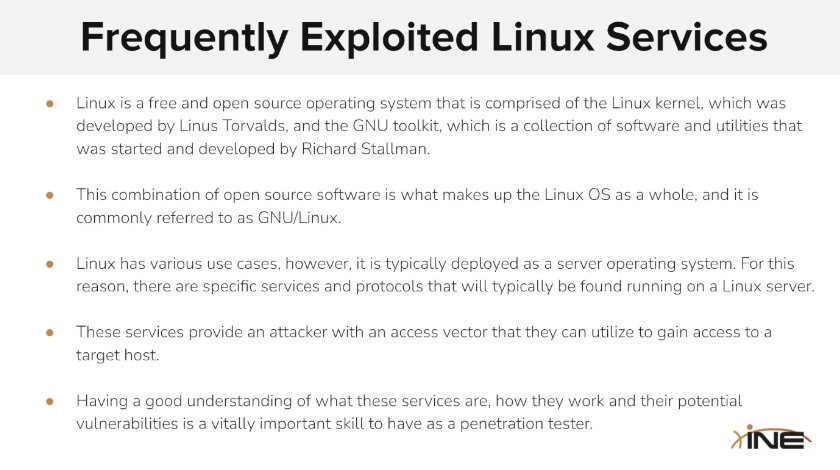Click the phrase "Linux kernel" in the first bullet
The height and width of the screenshot is (470, 840).
click(616, 104)
